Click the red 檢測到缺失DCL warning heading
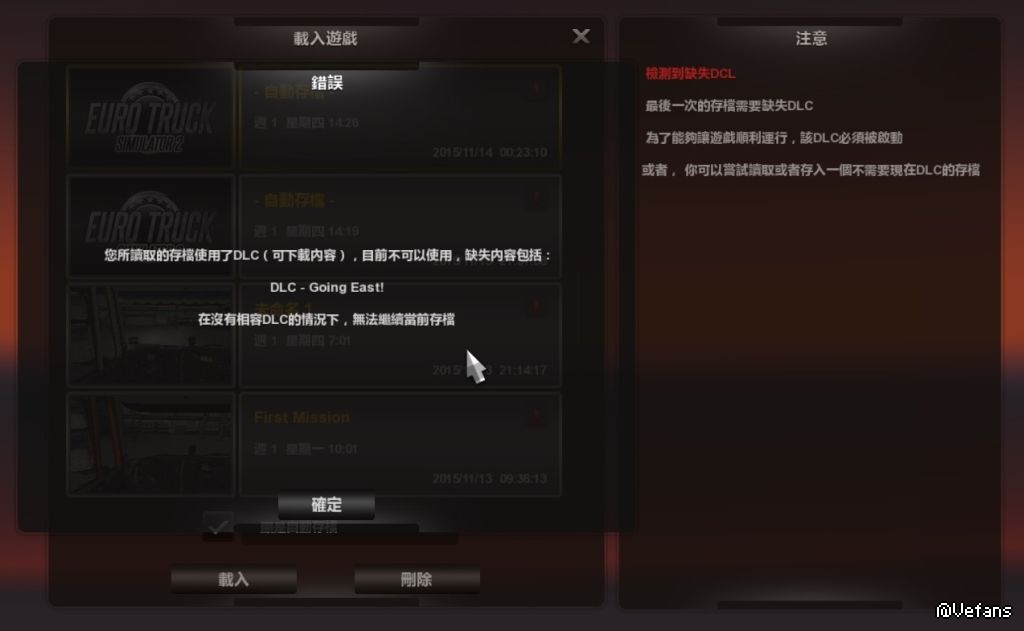The height and width of the screenshot is (631, 1024). point(690,74)
